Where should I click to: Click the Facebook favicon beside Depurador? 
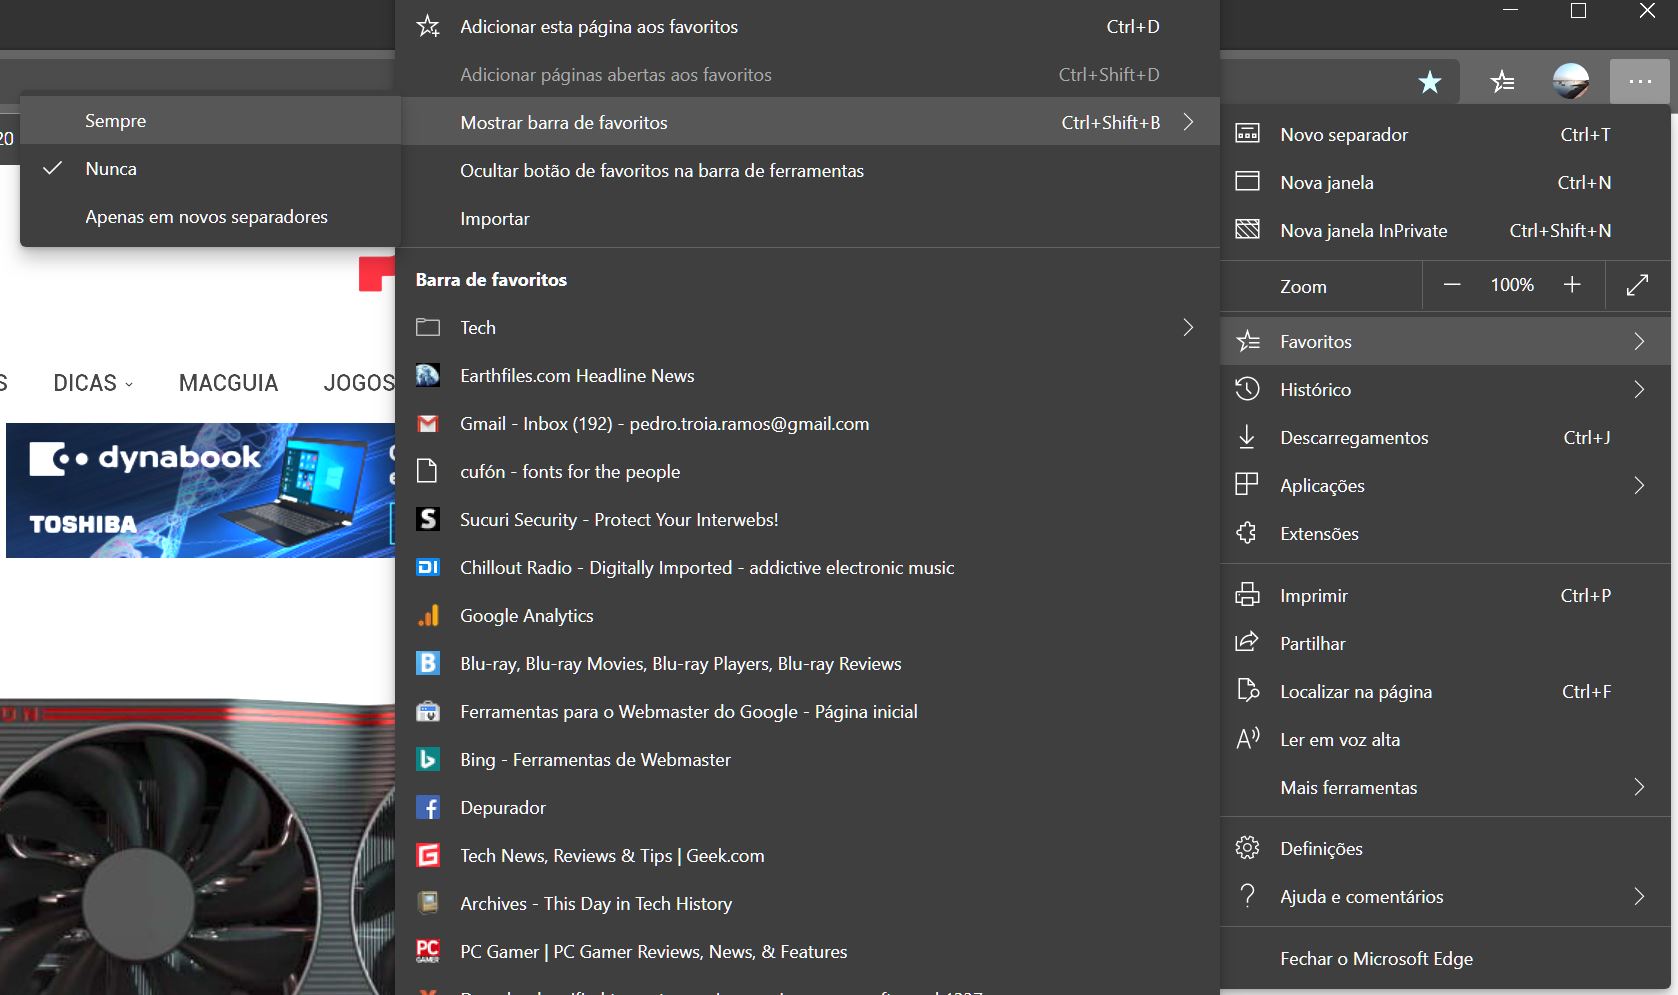(428, 807)
